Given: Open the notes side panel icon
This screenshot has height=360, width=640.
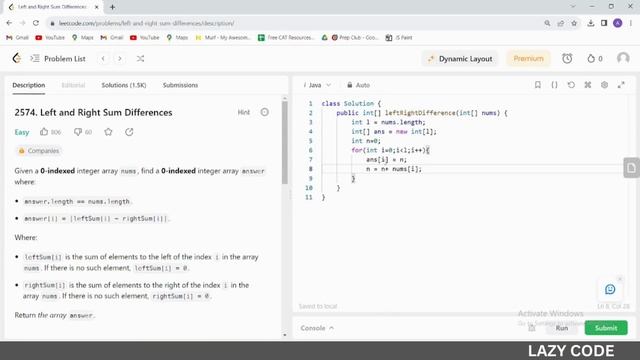Looking at the screenshot, I should click(631, 168).
